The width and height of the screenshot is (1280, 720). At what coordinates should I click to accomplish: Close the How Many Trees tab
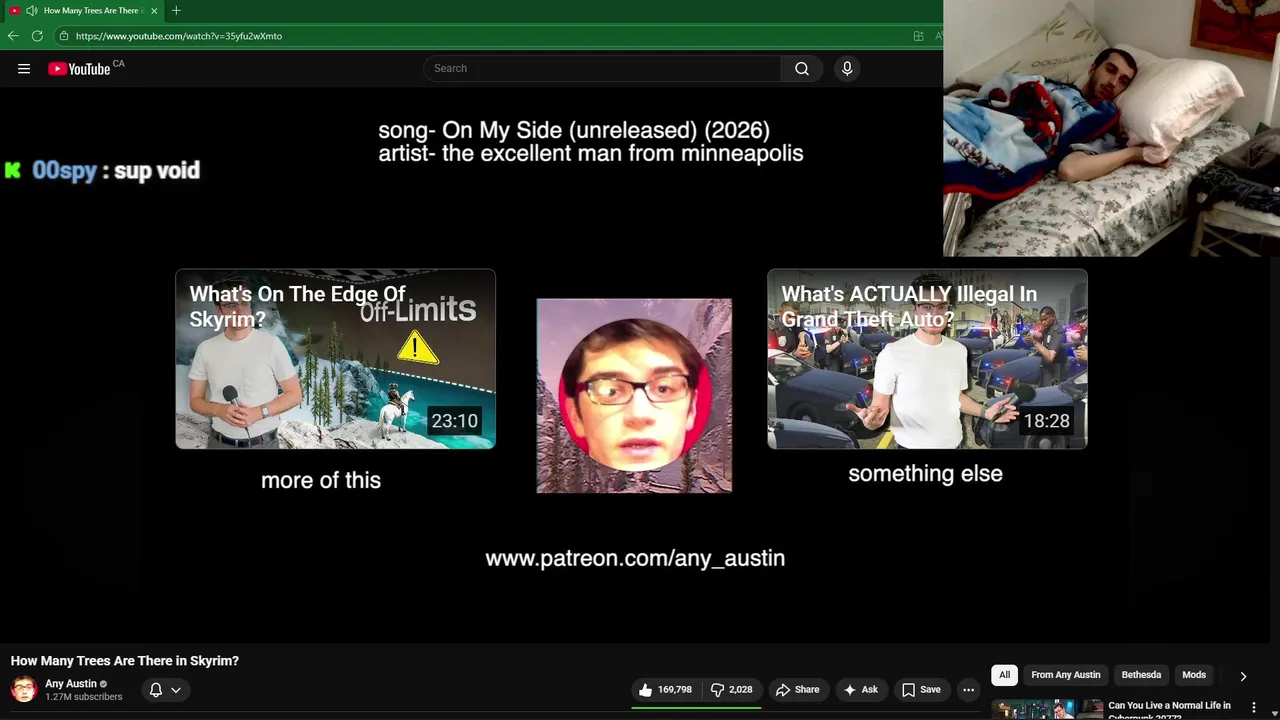pyautogui.click(x=154, y=10)
